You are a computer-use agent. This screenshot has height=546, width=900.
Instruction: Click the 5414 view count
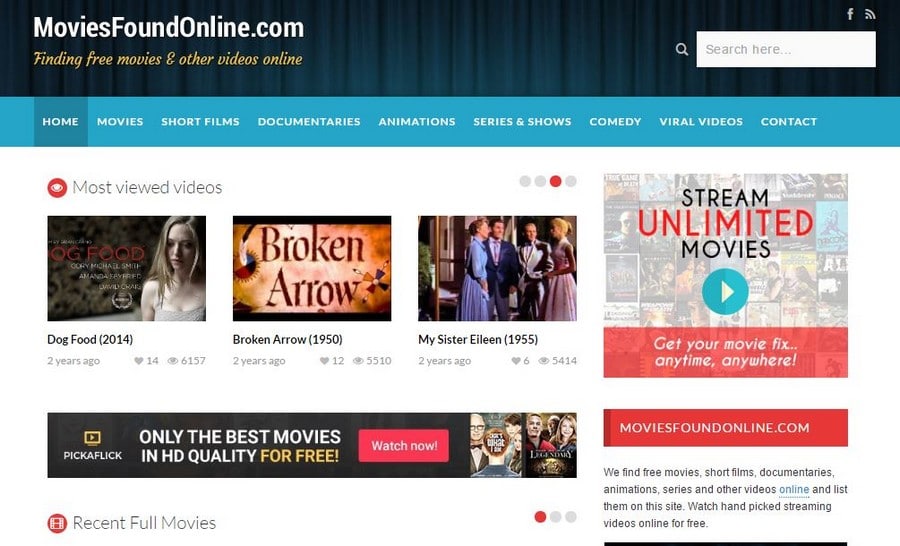[x=564, y=361]
